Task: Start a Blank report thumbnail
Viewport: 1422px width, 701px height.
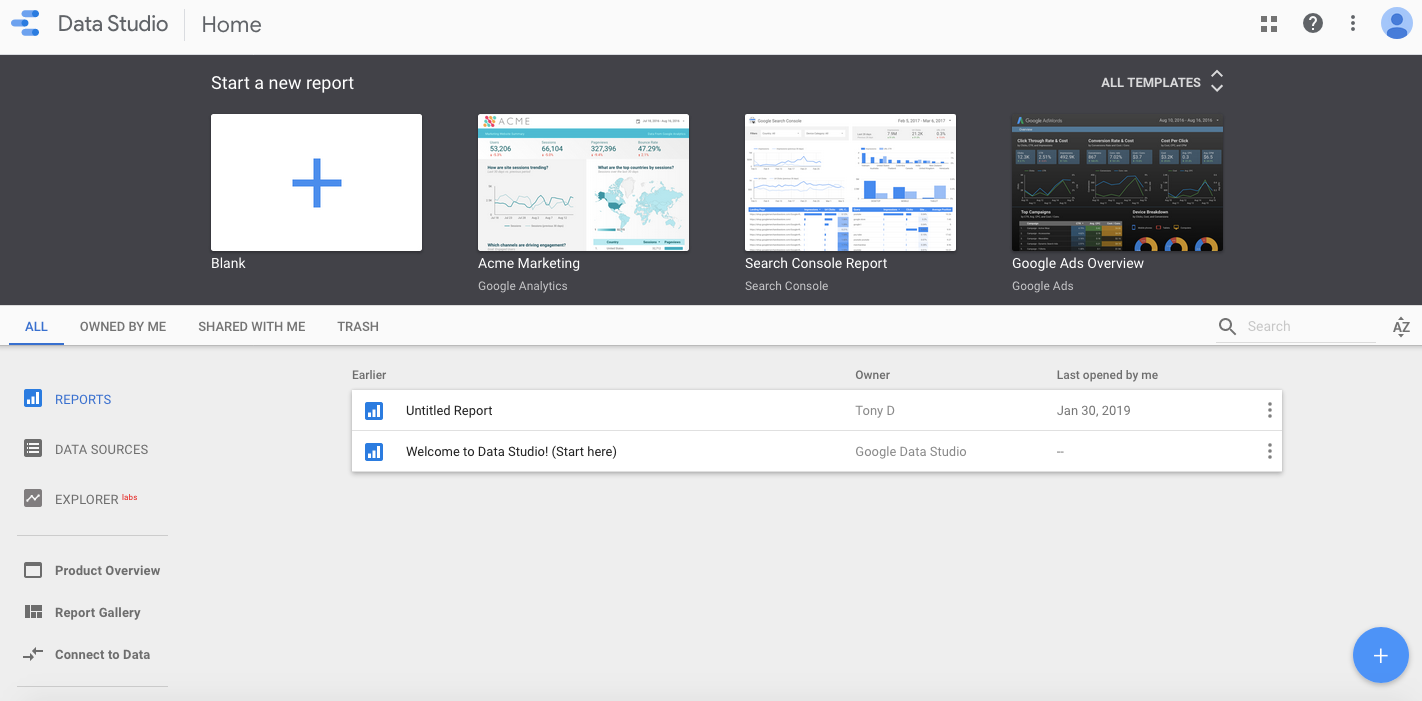Action: [316, 182]
